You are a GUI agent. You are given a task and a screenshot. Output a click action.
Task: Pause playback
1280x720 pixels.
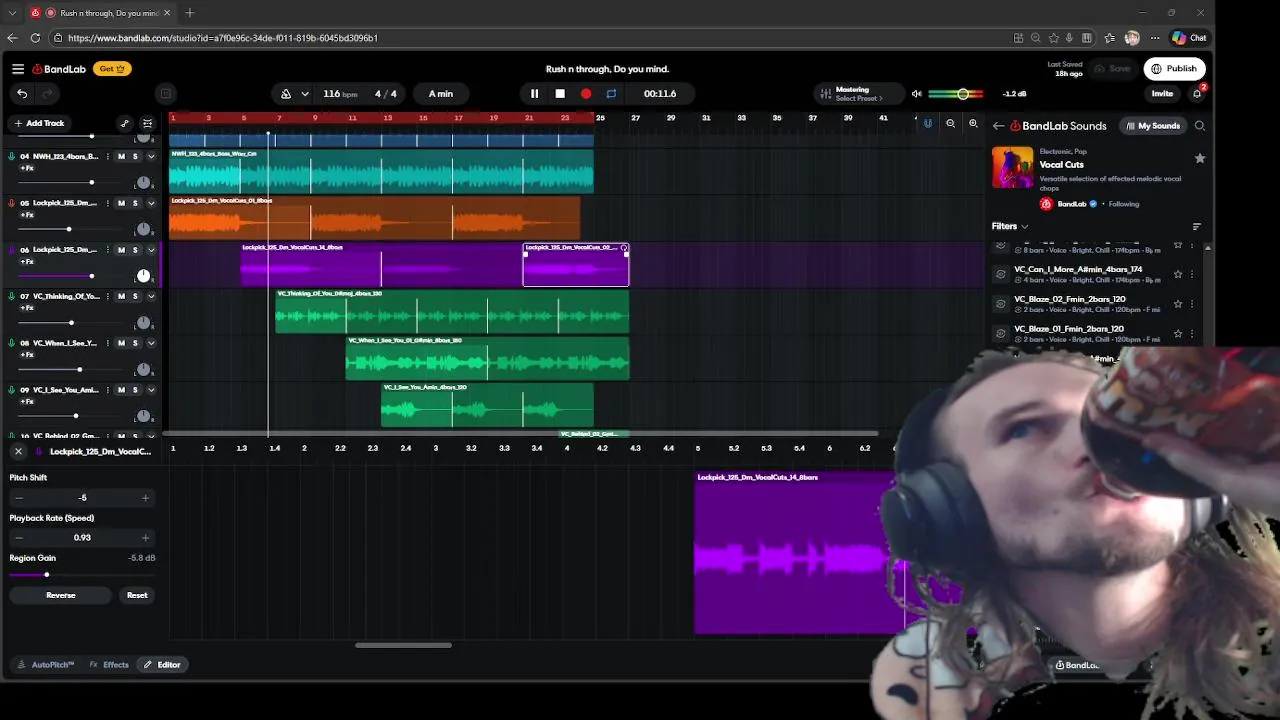[x=534, y=94]
